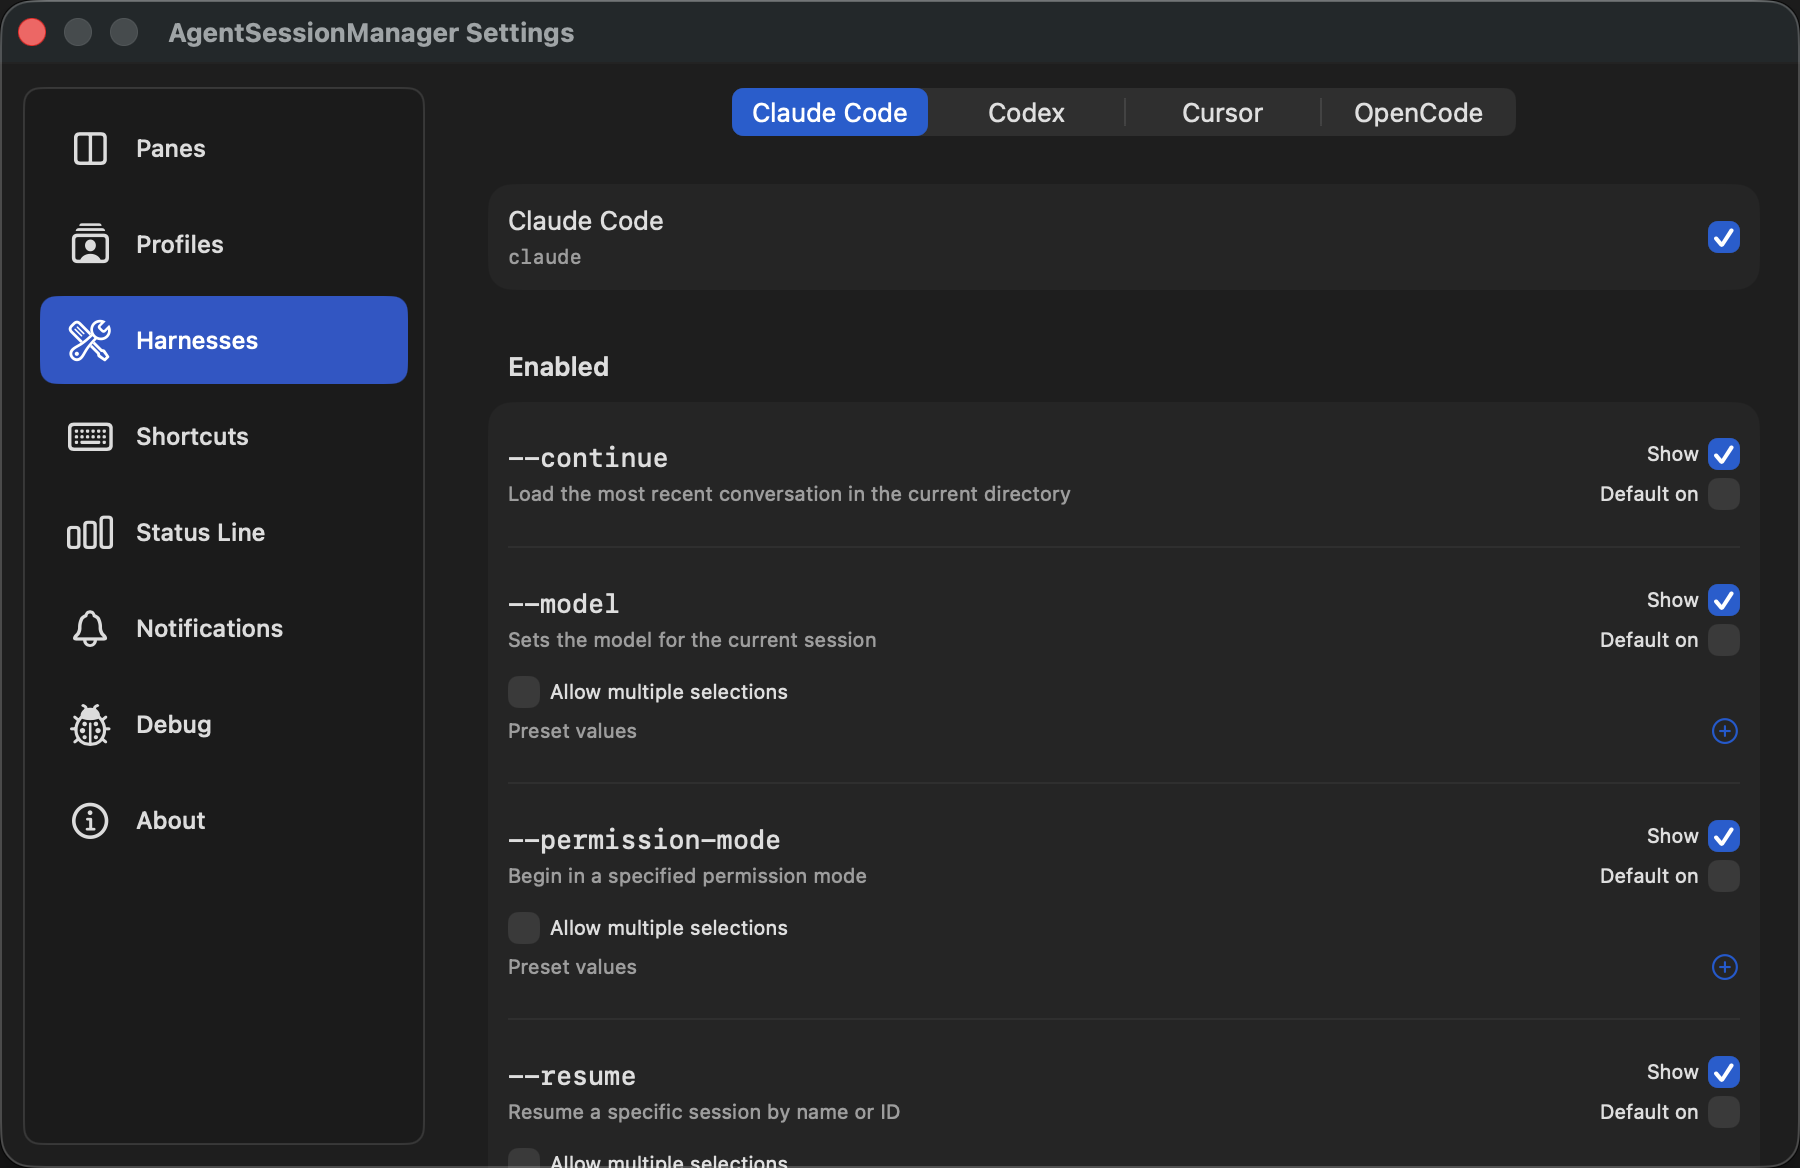This screenshot has width=1800, height=1168.
Task: Click 'Resume a specific session by name or ID'
Action: click(704, 1112)
